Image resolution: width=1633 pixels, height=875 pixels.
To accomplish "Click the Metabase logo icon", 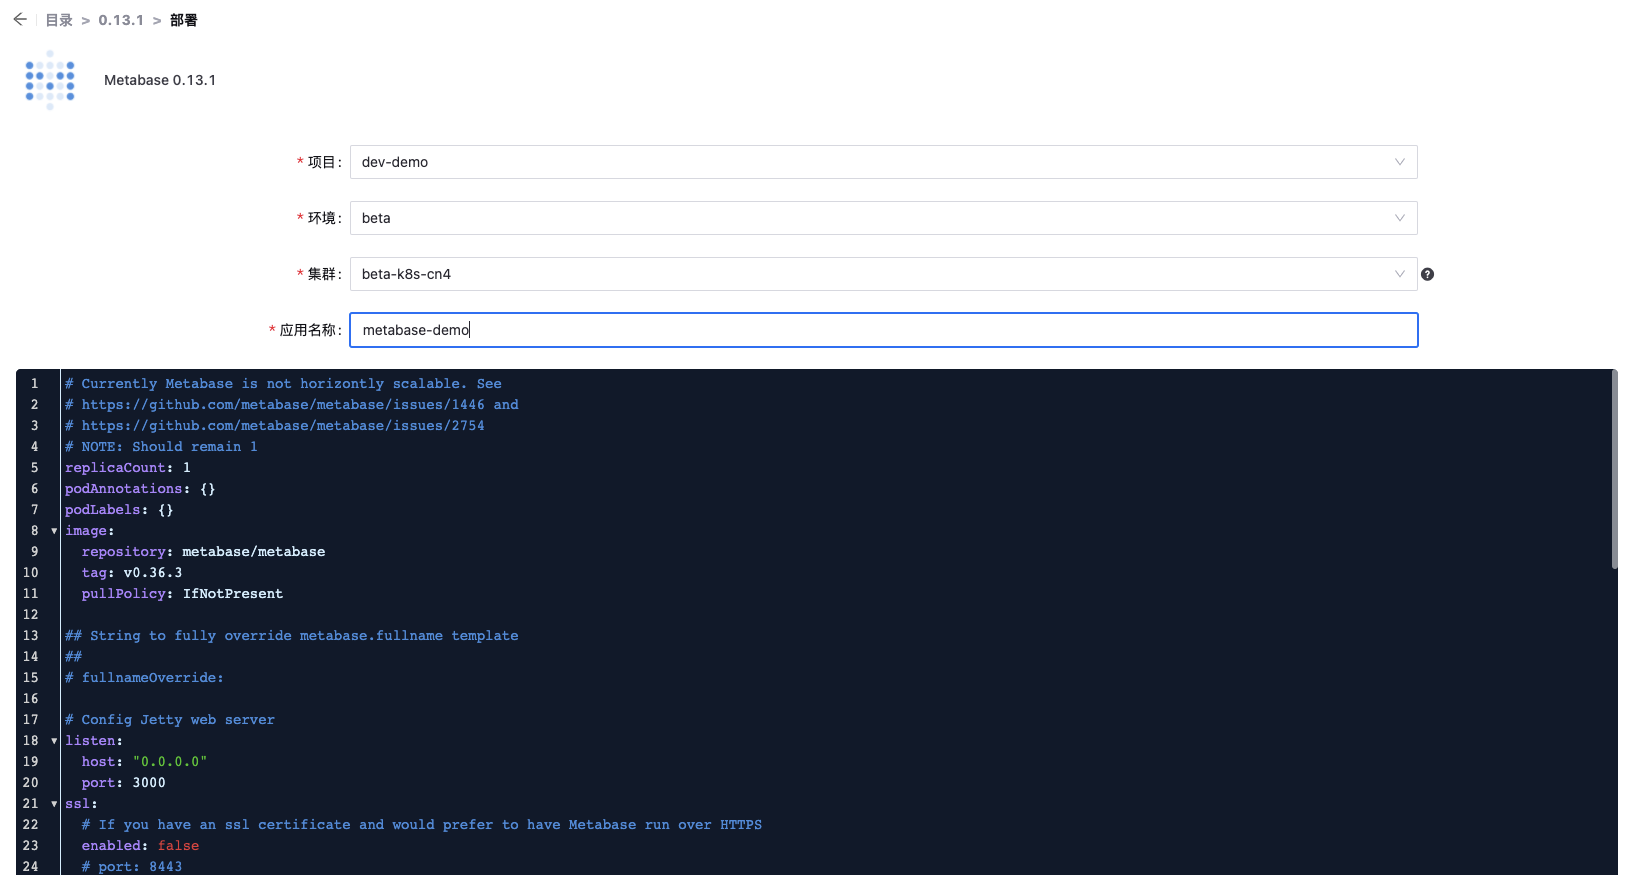I will pos(50,81).
